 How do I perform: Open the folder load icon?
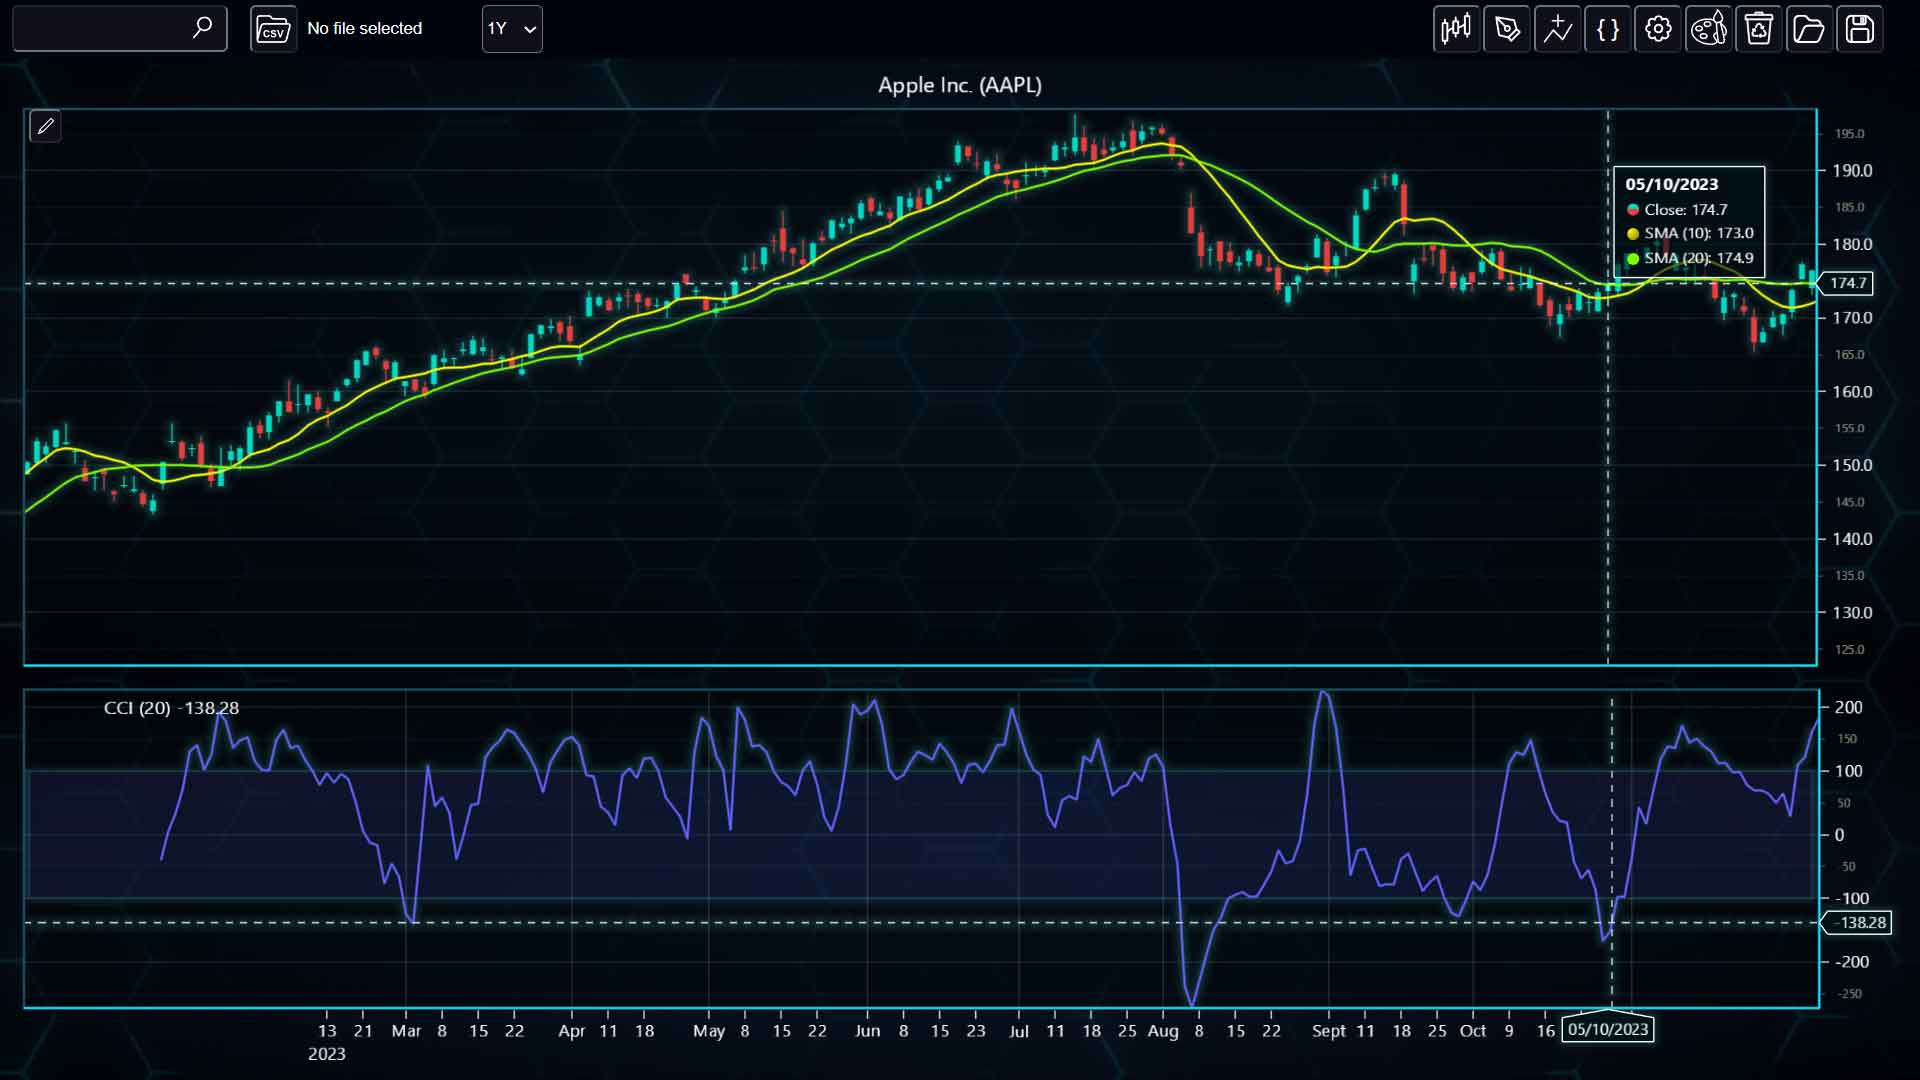pyautogui.click(x=1809, y=29)
